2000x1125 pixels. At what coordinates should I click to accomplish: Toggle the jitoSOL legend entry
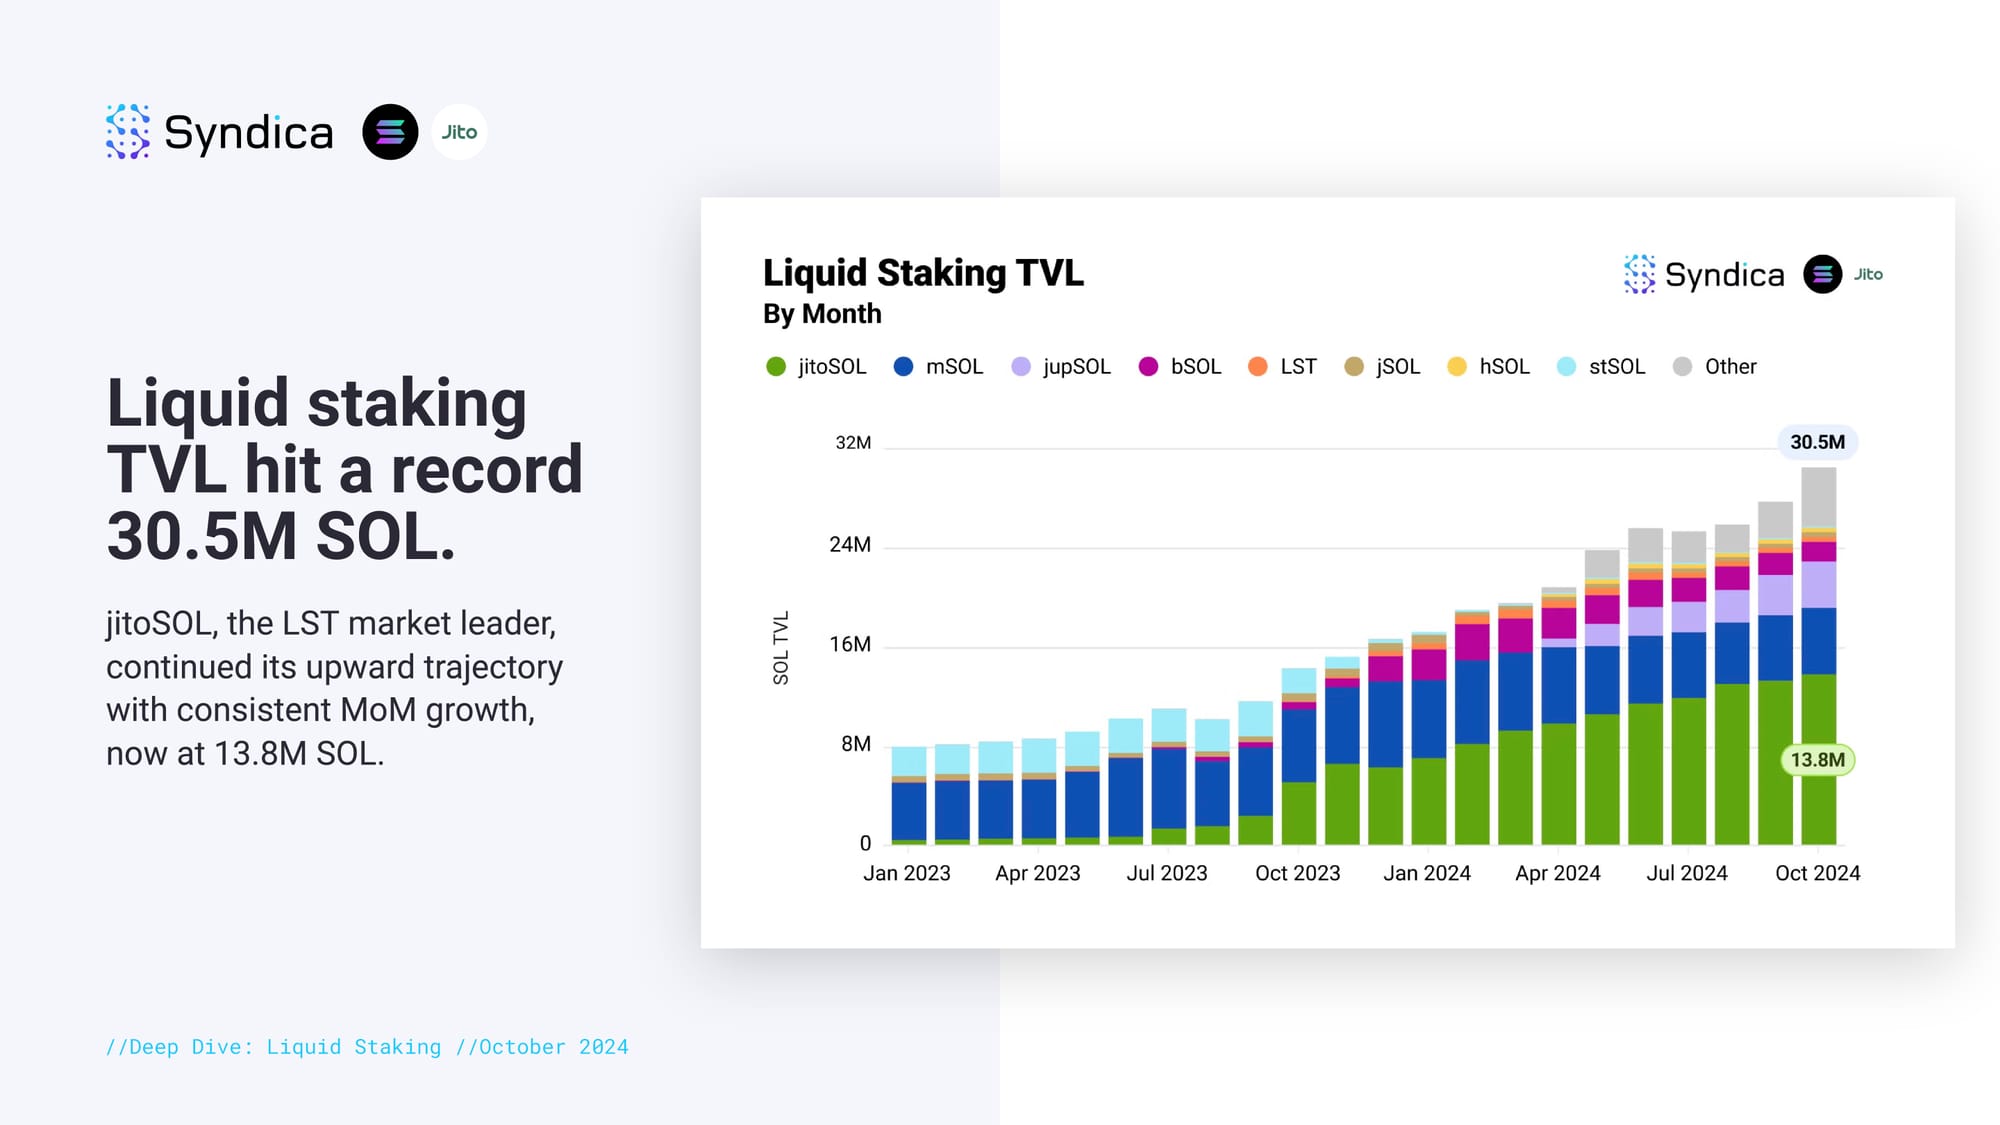[x=817, y=367]
